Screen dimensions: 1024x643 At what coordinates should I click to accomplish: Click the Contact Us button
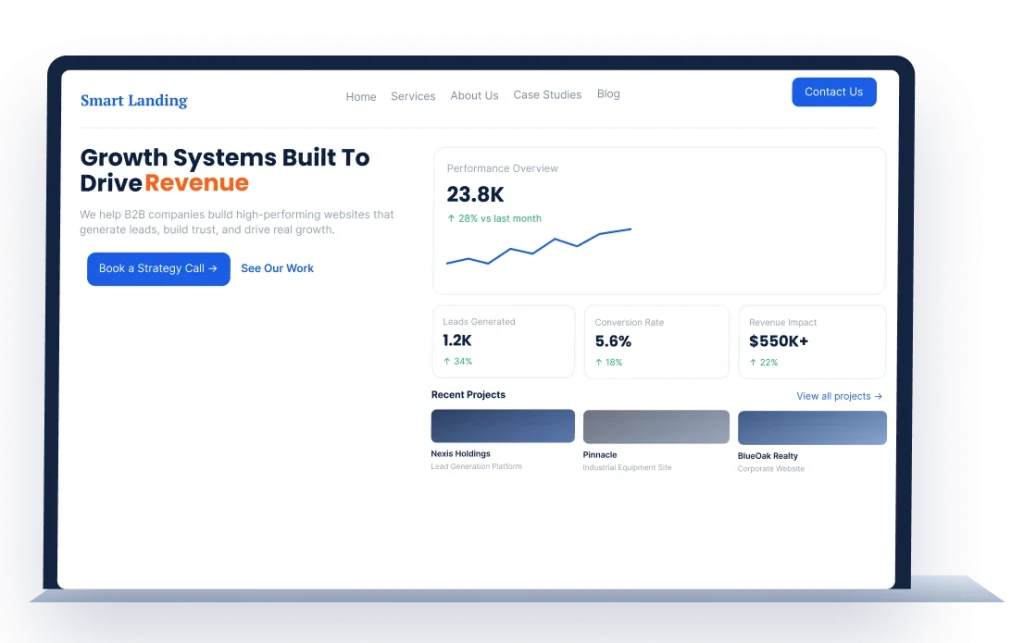point(834,92)
